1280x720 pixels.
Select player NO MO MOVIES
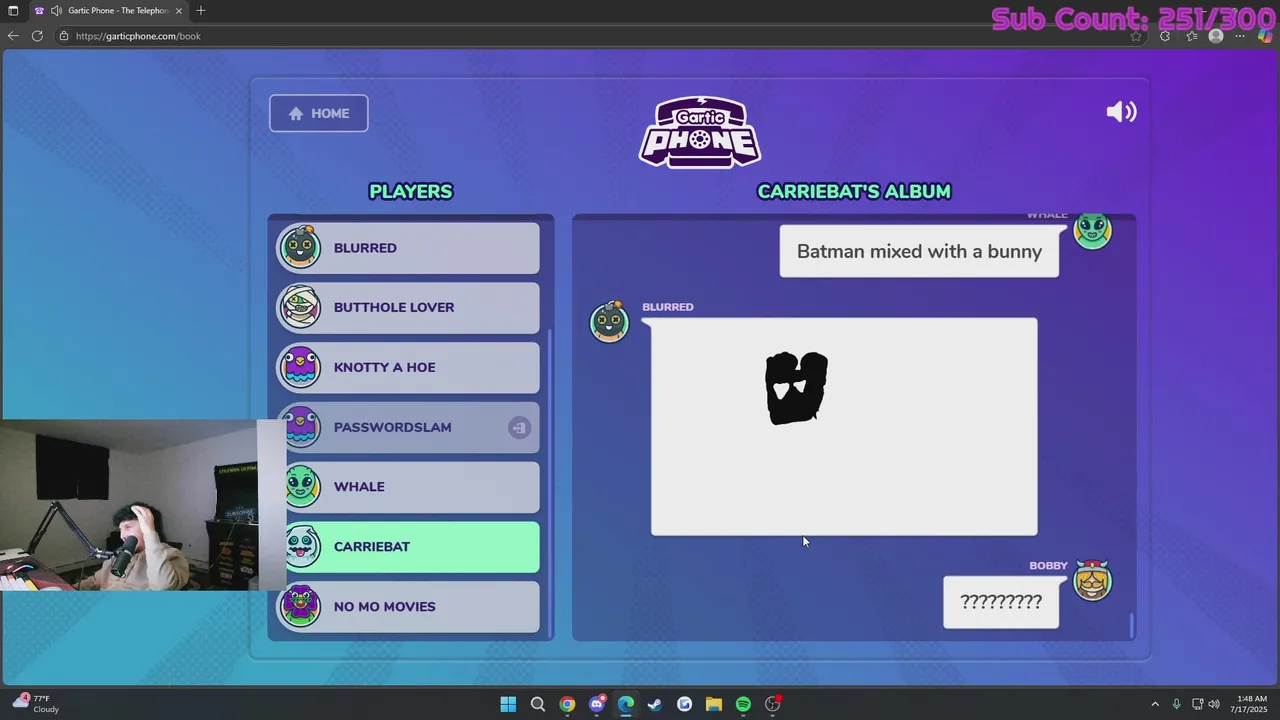408,607
